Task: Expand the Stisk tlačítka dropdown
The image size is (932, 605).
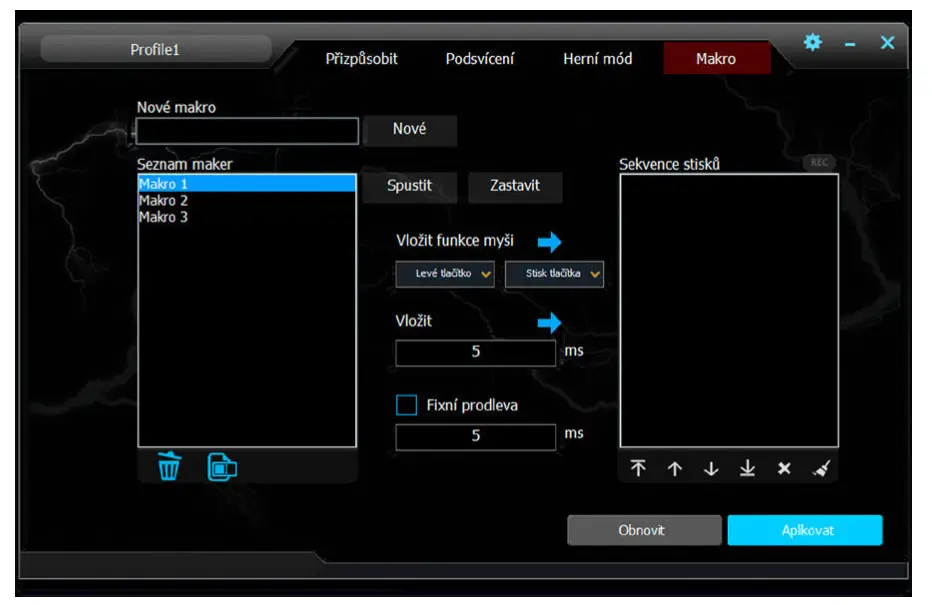Action: point(555,273)
